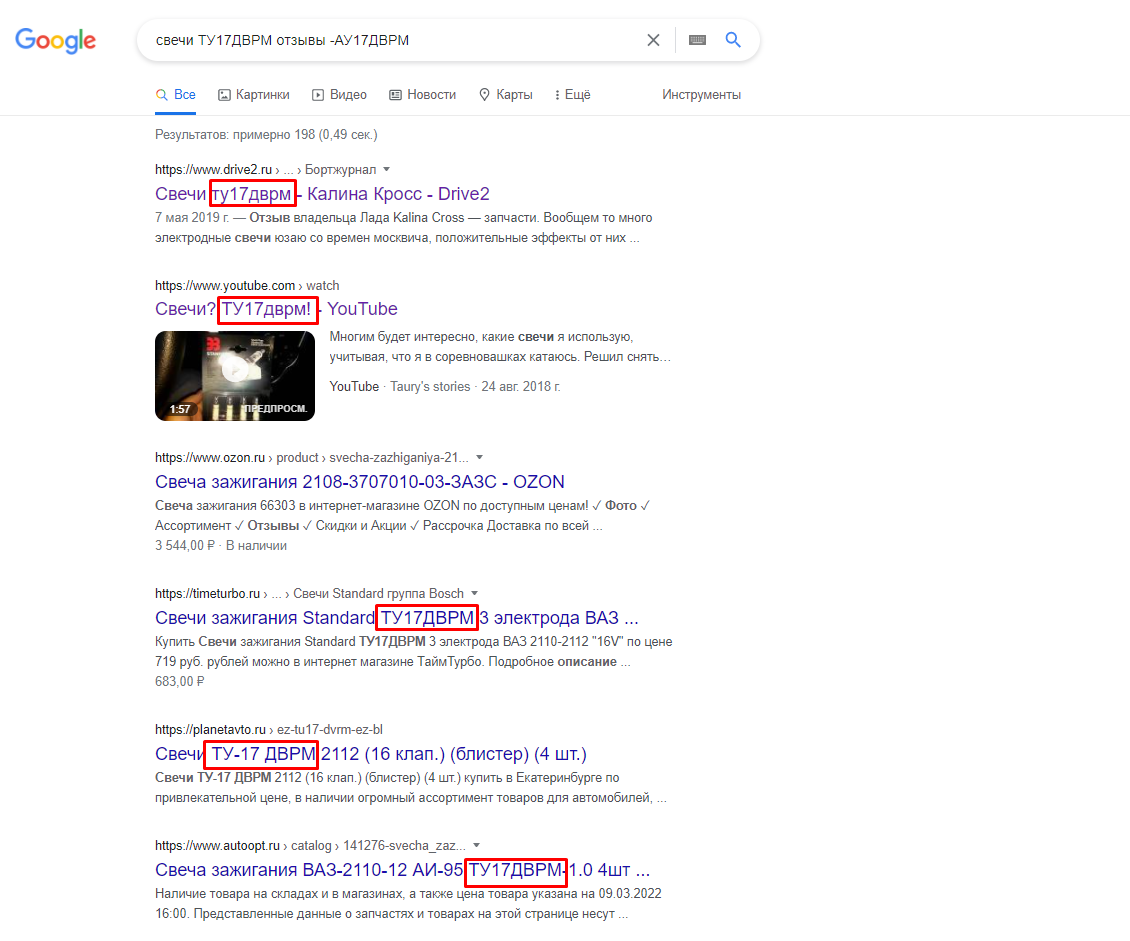Open the OZON Свеча зажигания result
The height and width of the screenshot is (941, 1130).
point(360,482)
